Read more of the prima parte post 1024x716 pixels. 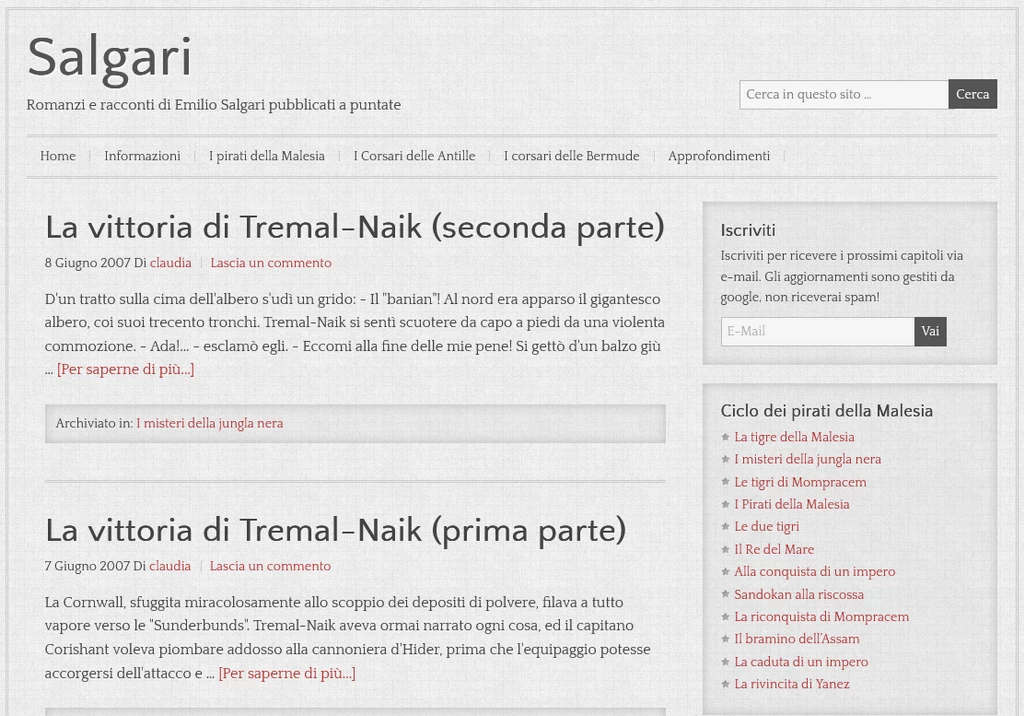tap(287, 673)
